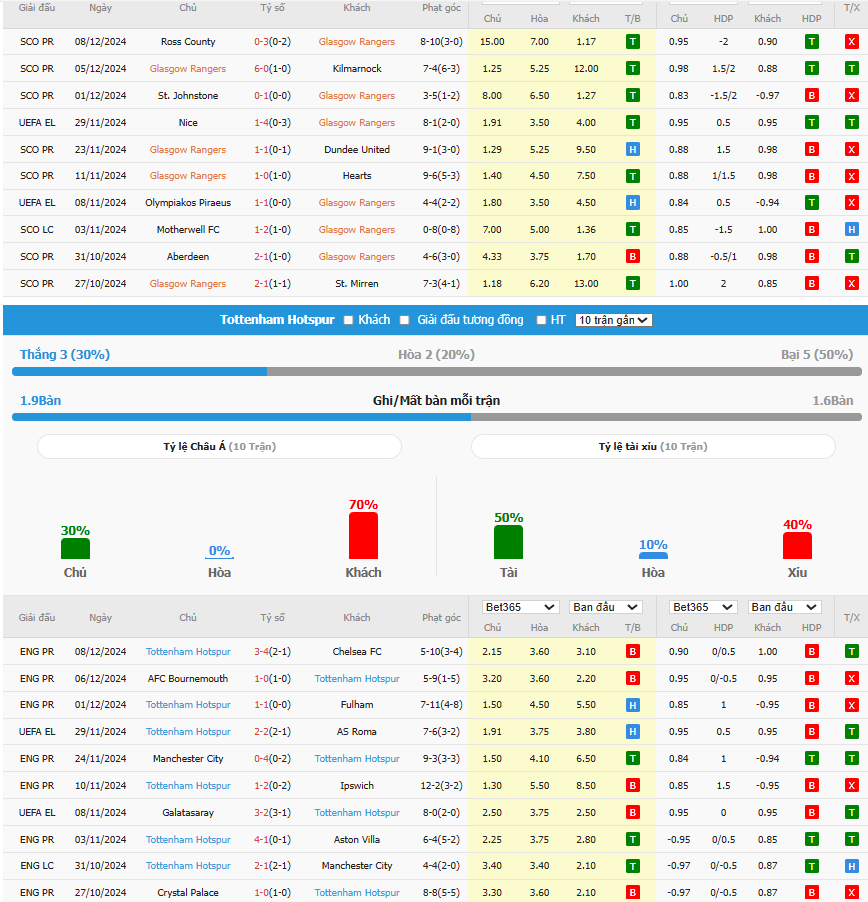
Task: Click green T badge in Aston Villa row's HDP column
Action: point(811,840)
